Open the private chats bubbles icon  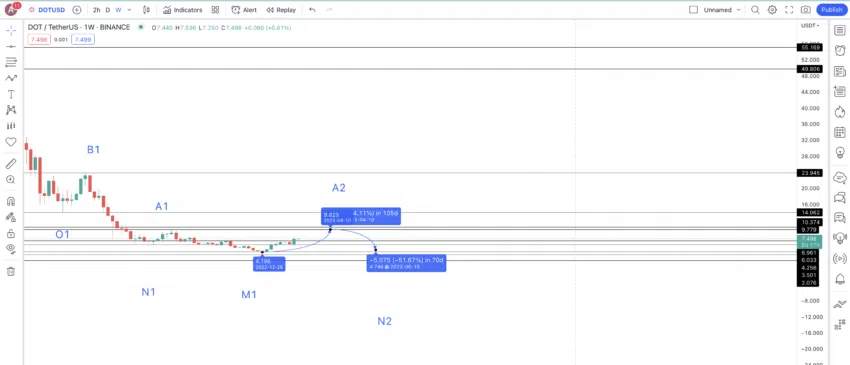[x=840, y=197]
